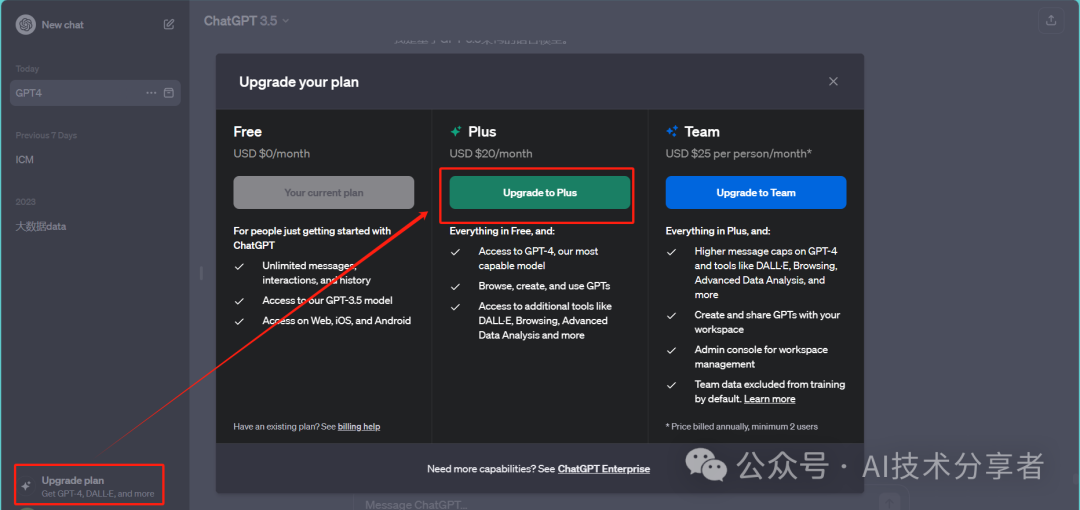1080x510 pixels.
Task: Open the 大数据data conversation
Action: (x=41, y=226)
